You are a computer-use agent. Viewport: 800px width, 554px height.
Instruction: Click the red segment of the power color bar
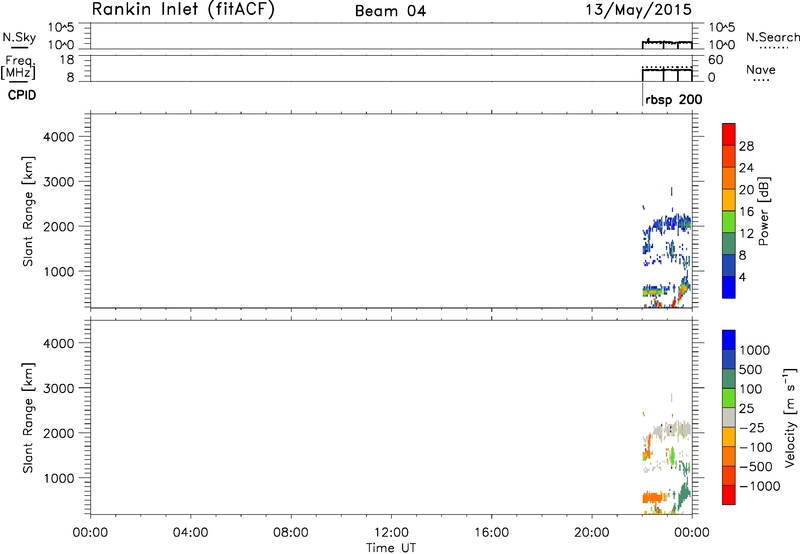(729, 134)
